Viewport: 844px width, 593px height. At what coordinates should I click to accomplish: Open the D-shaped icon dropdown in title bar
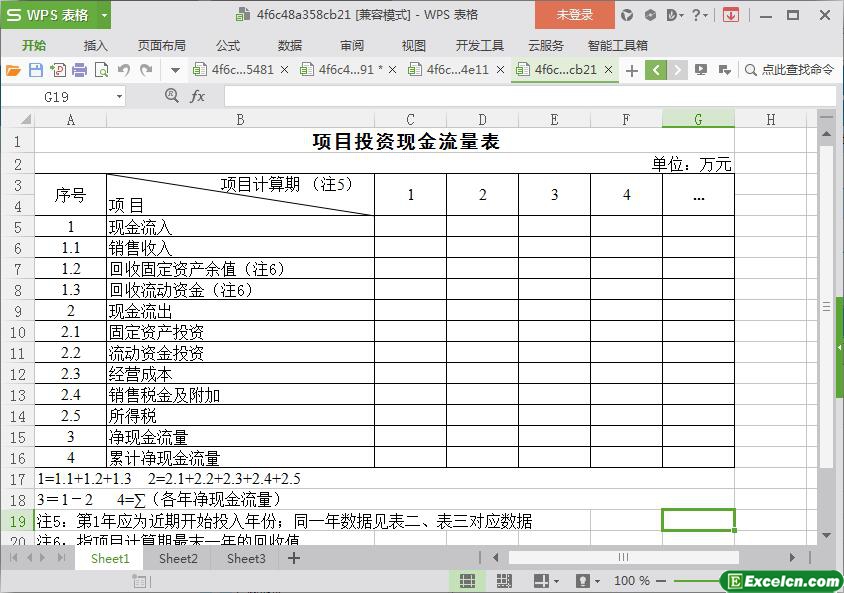click(x=675, y=15)
